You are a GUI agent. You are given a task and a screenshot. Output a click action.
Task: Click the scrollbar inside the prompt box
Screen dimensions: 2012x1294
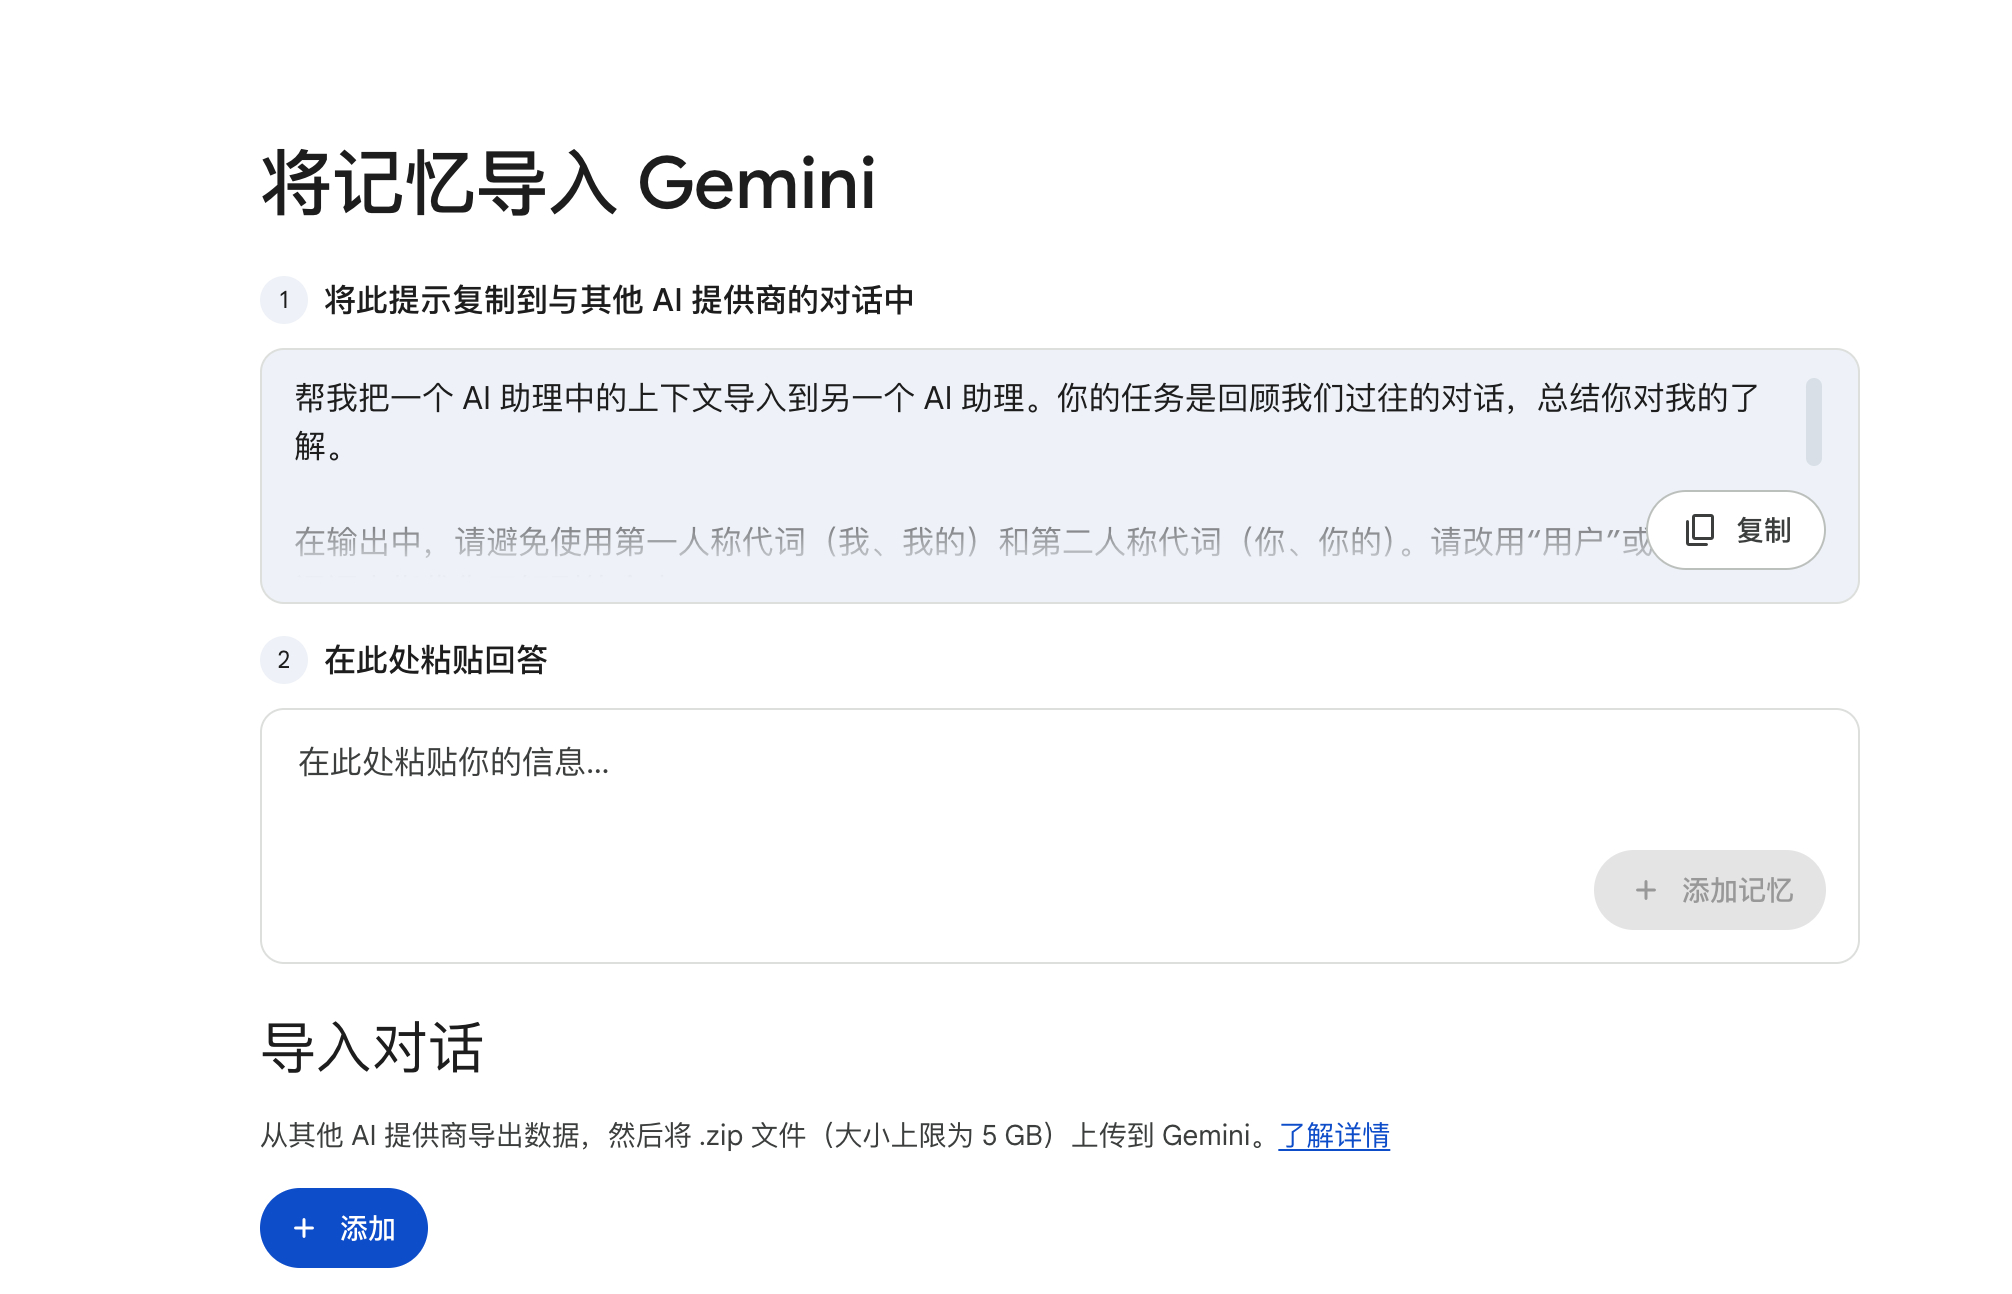1813,421
